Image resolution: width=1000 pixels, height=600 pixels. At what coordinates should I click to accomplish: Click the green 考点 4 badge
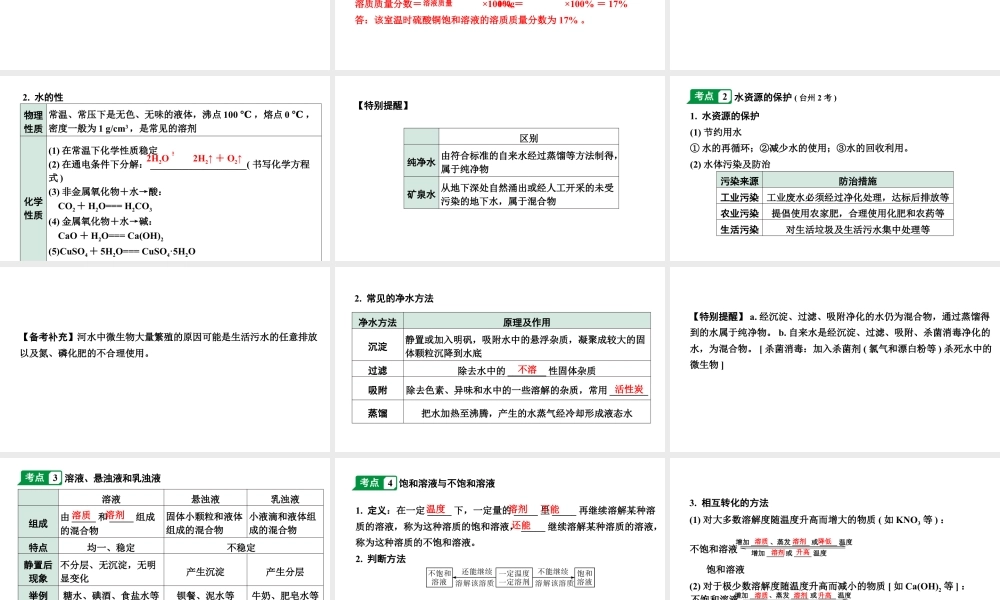point(376,482)
